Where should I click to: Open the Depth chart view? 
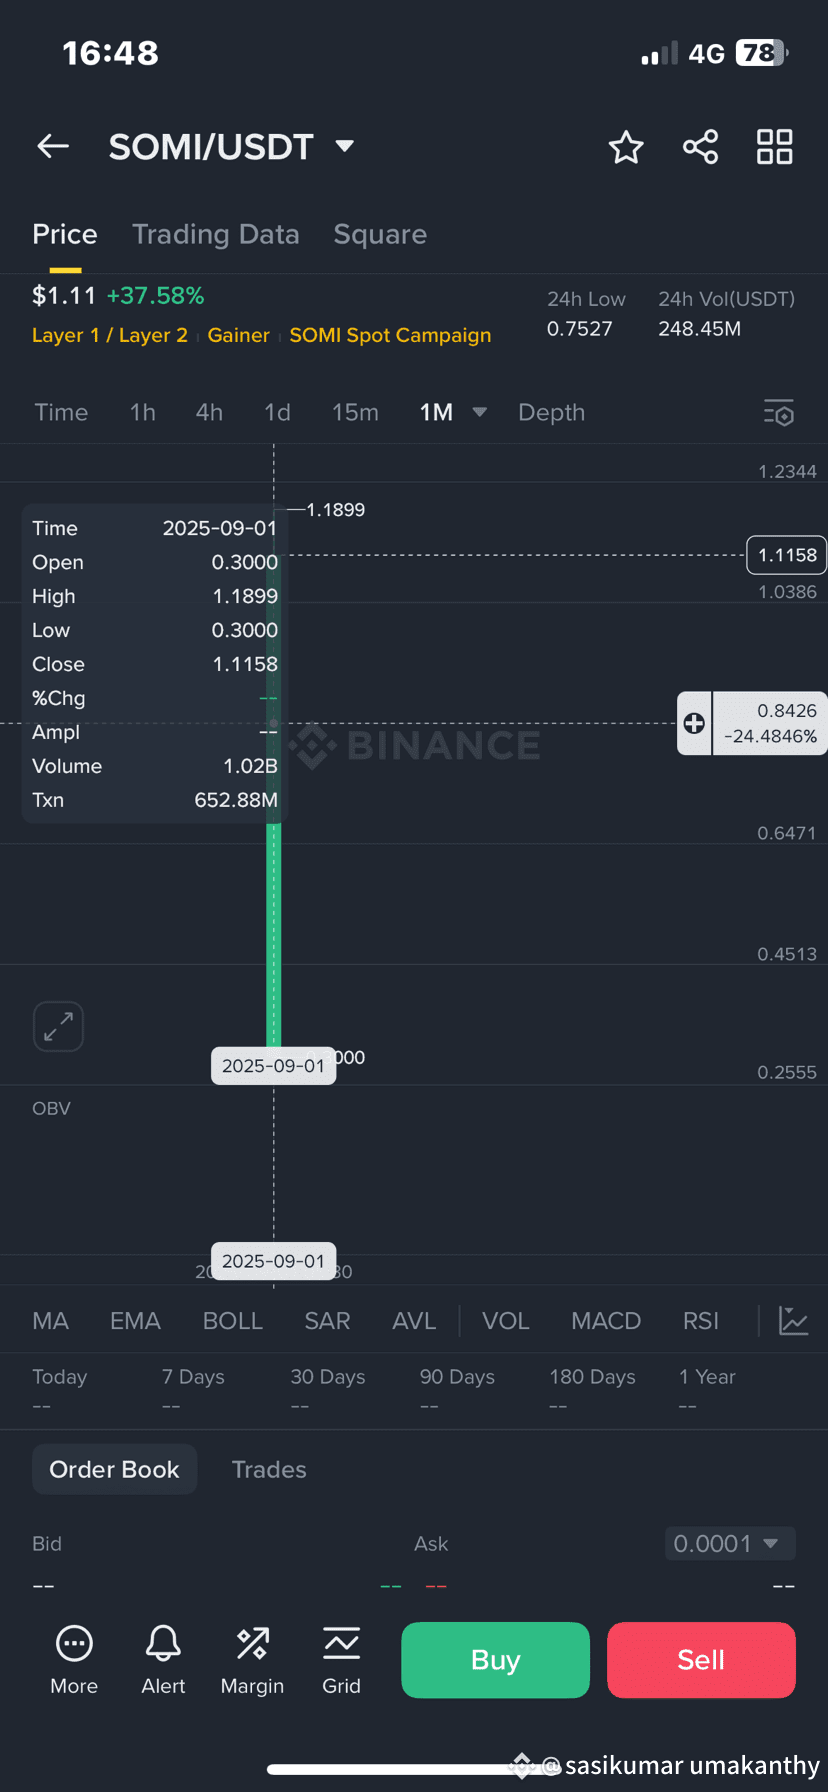tap(551, 412)
